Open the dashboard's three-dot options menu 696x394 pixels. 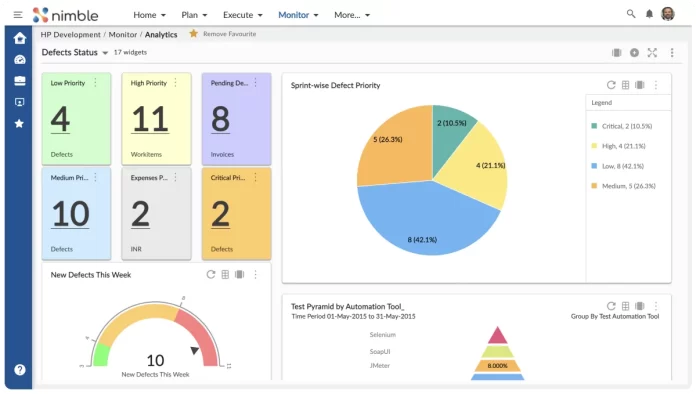pyautogui.click(x=672, y=53)
